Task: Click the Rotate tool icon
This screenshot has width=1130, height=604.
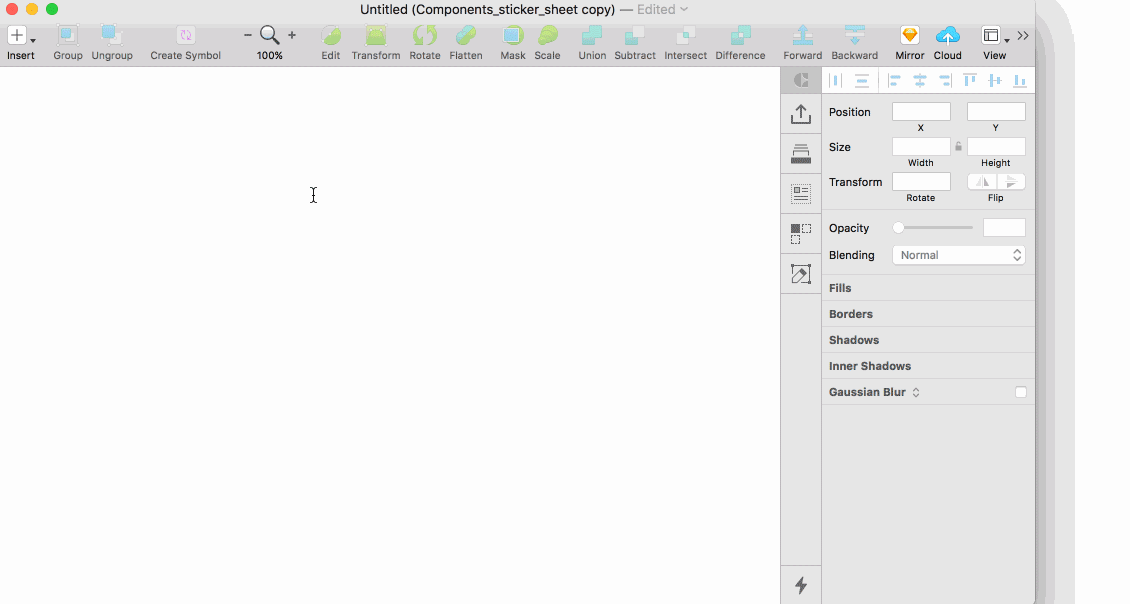Action: point(424,36)
